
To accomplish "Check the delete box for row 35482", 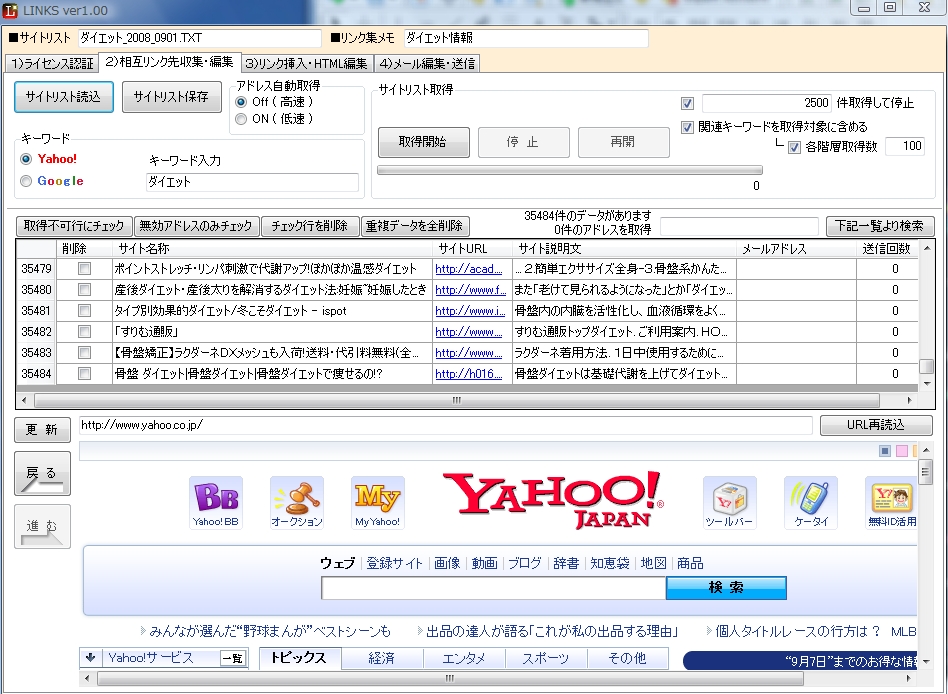I will (85, 332).
